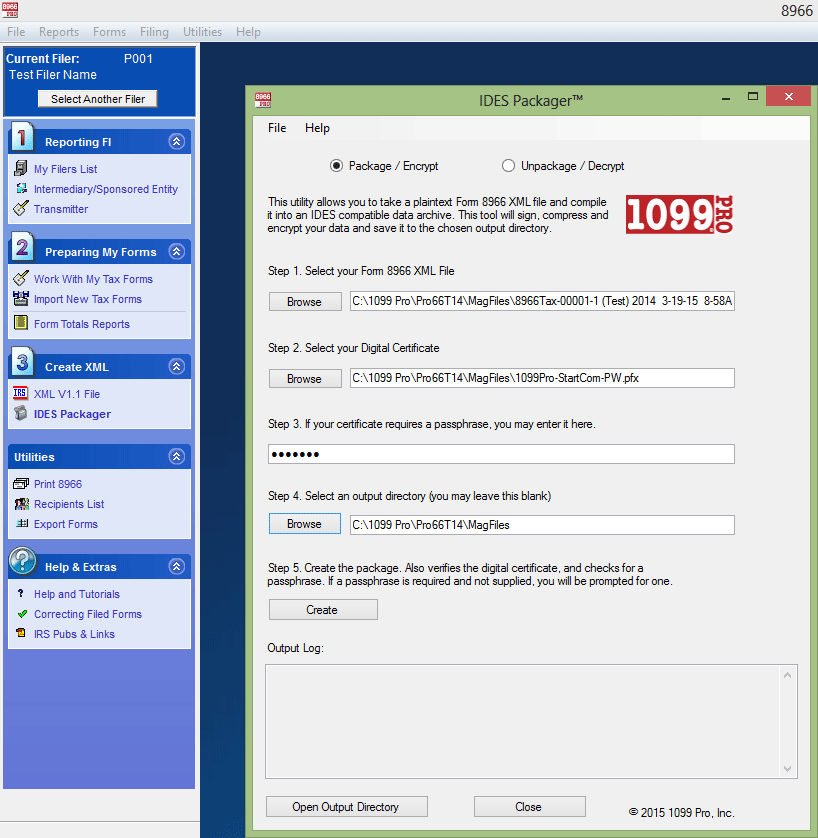This screenshot has width=818, height=838.
Task: Click the passphrase input field
Action: click(501, 454)
